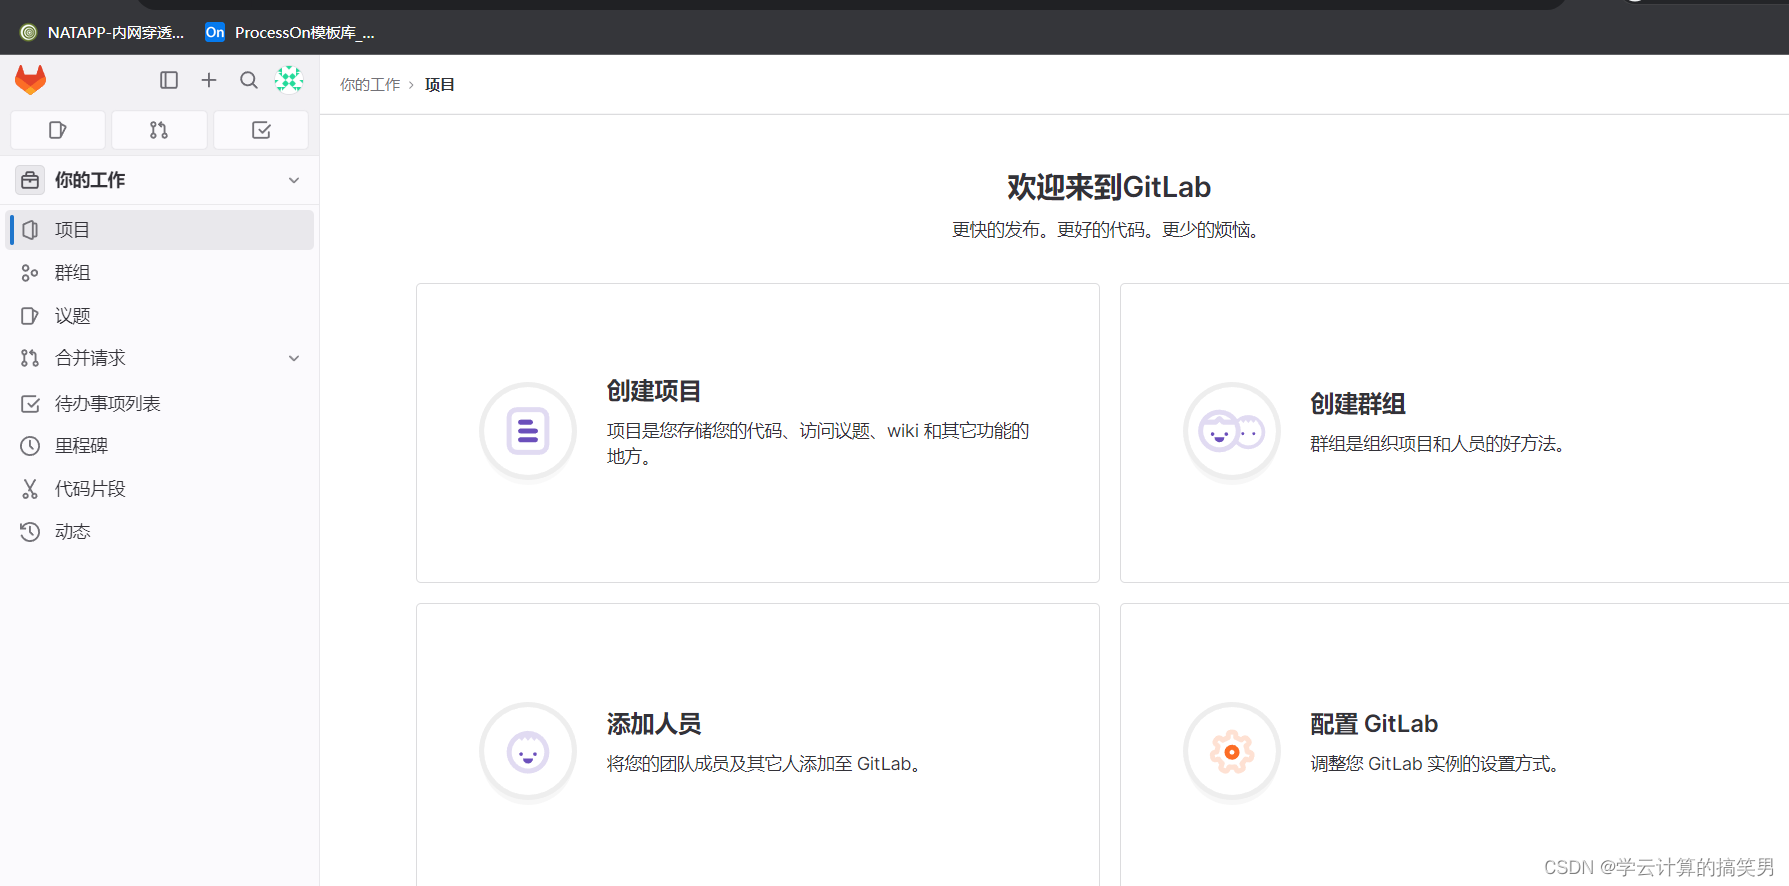The image size is (1789, 886).
Task: Click the 项目是您存储您的代码 description text
Action: coord(818,444)
